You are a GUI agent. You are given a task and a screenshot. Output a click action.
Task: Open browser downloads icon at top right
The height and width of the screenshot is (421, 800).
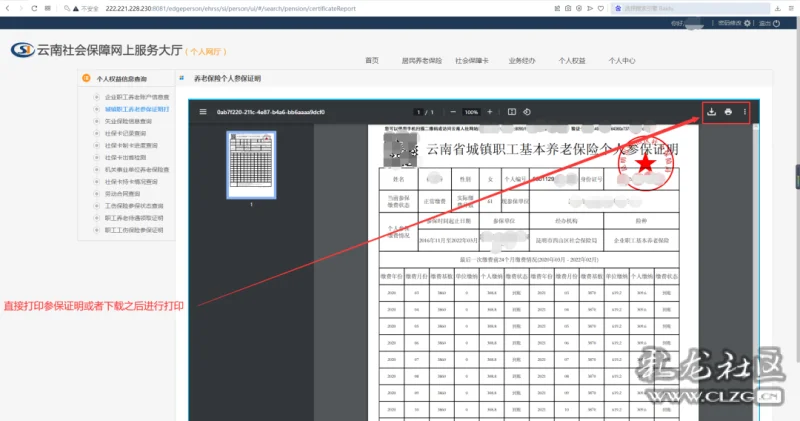click(778, 8)
